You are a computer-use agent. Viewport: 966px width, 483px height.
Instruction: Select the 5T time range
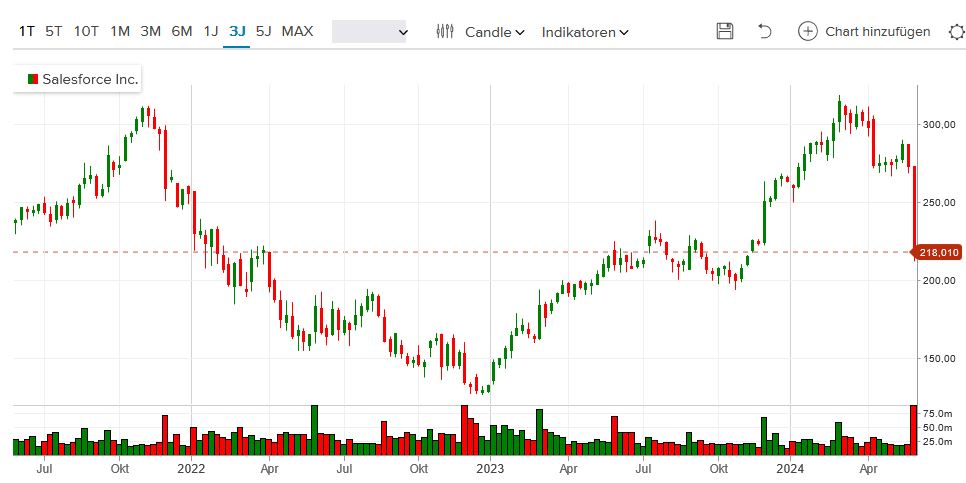click(x=54, y=31)
